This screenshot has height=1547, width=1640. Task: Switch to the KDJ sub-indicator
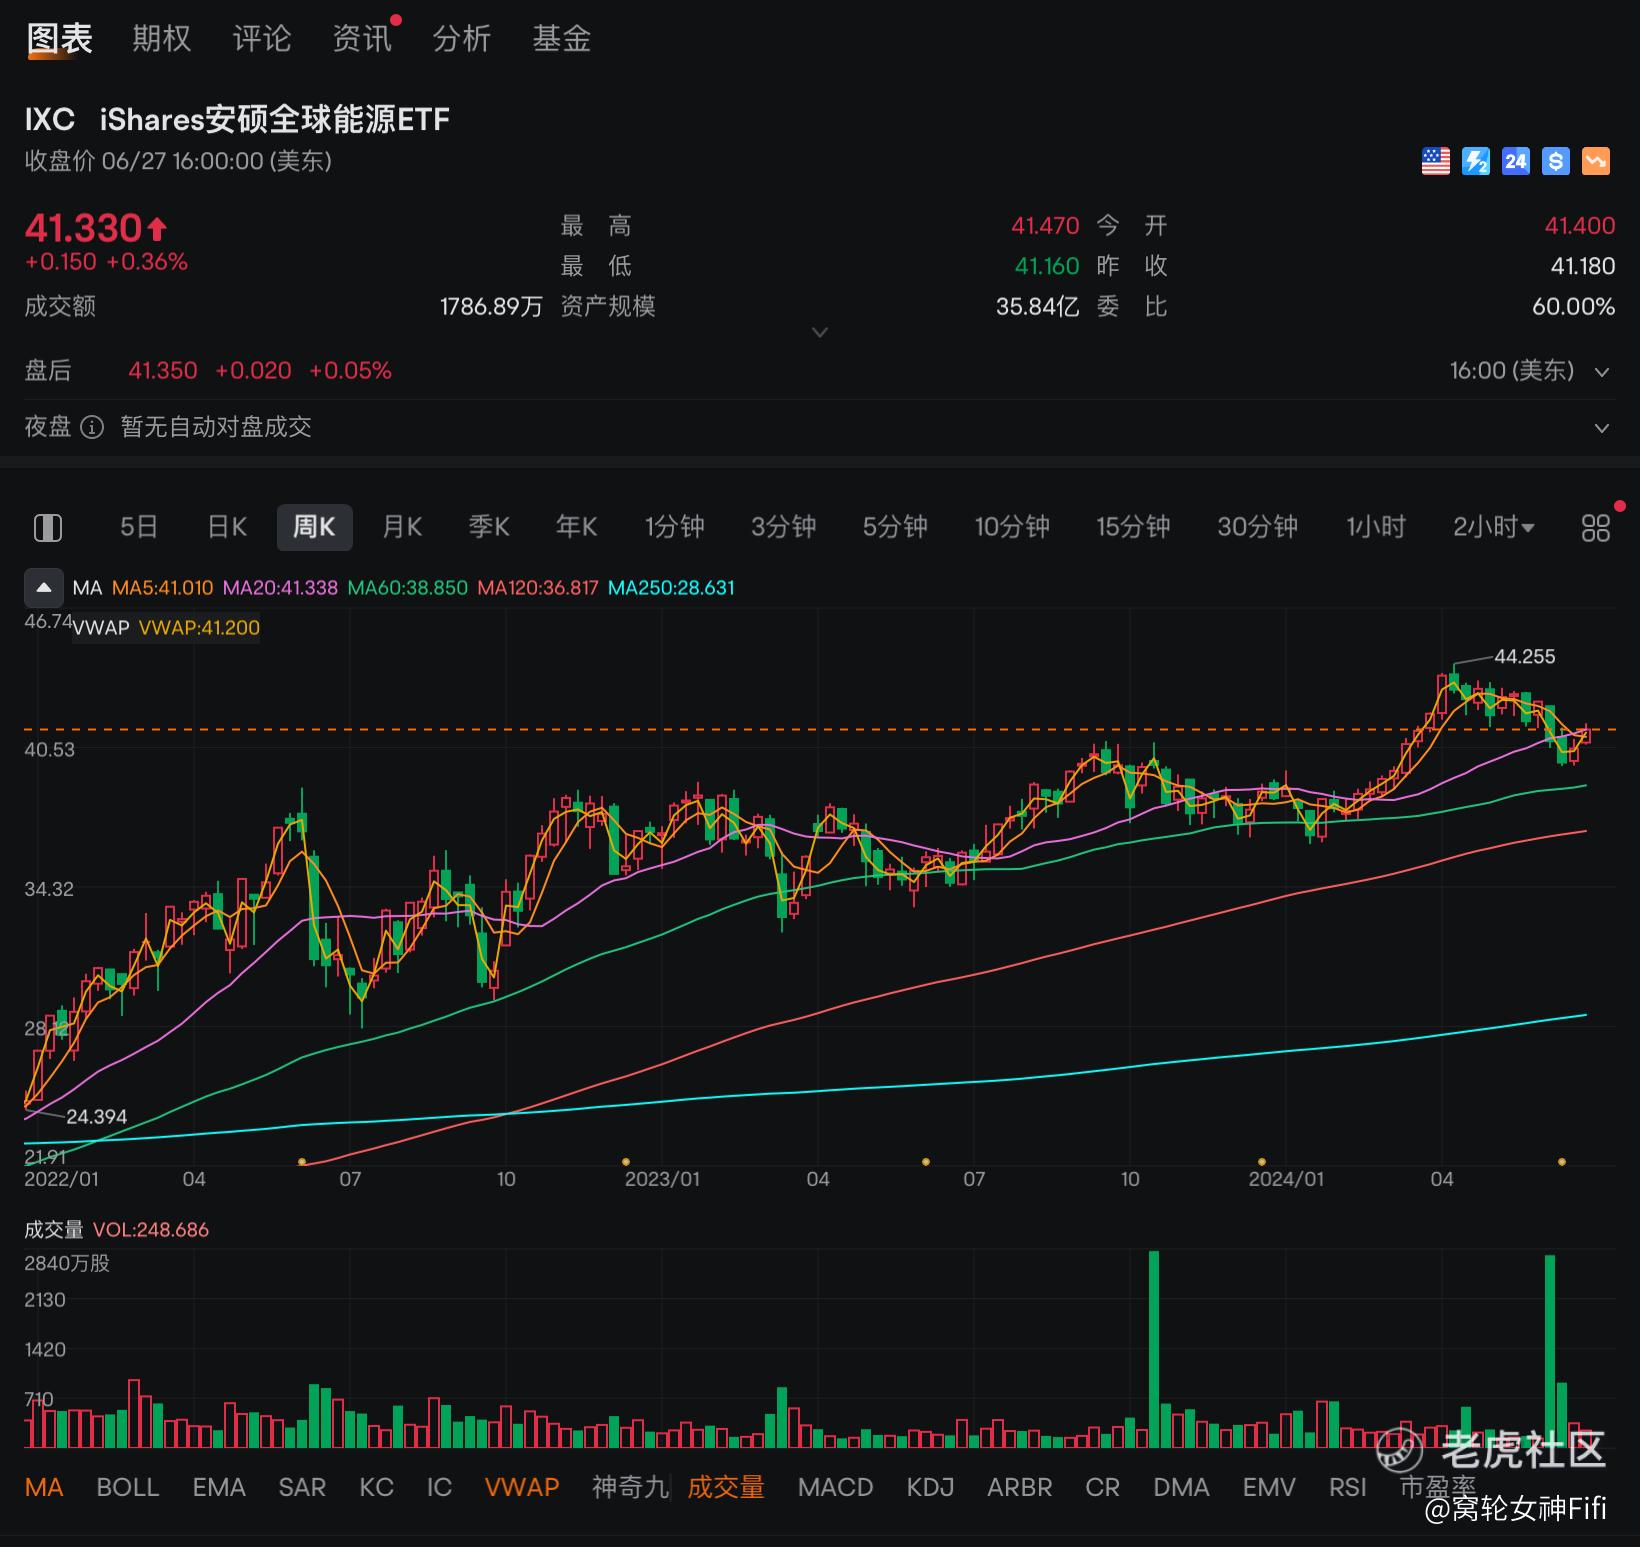pyautogui.click(x=930, y=1487)
